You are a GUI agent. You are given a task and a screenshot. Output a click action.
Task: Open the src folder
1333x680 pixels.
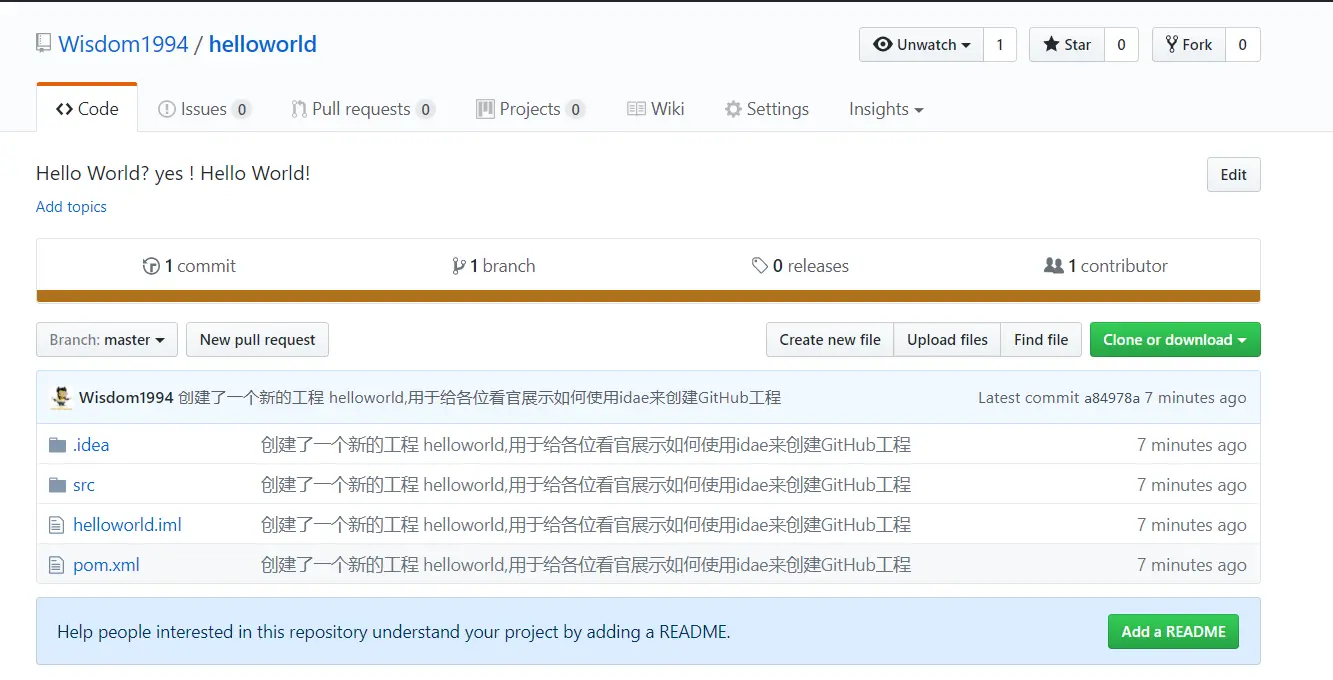pos(84,485)
